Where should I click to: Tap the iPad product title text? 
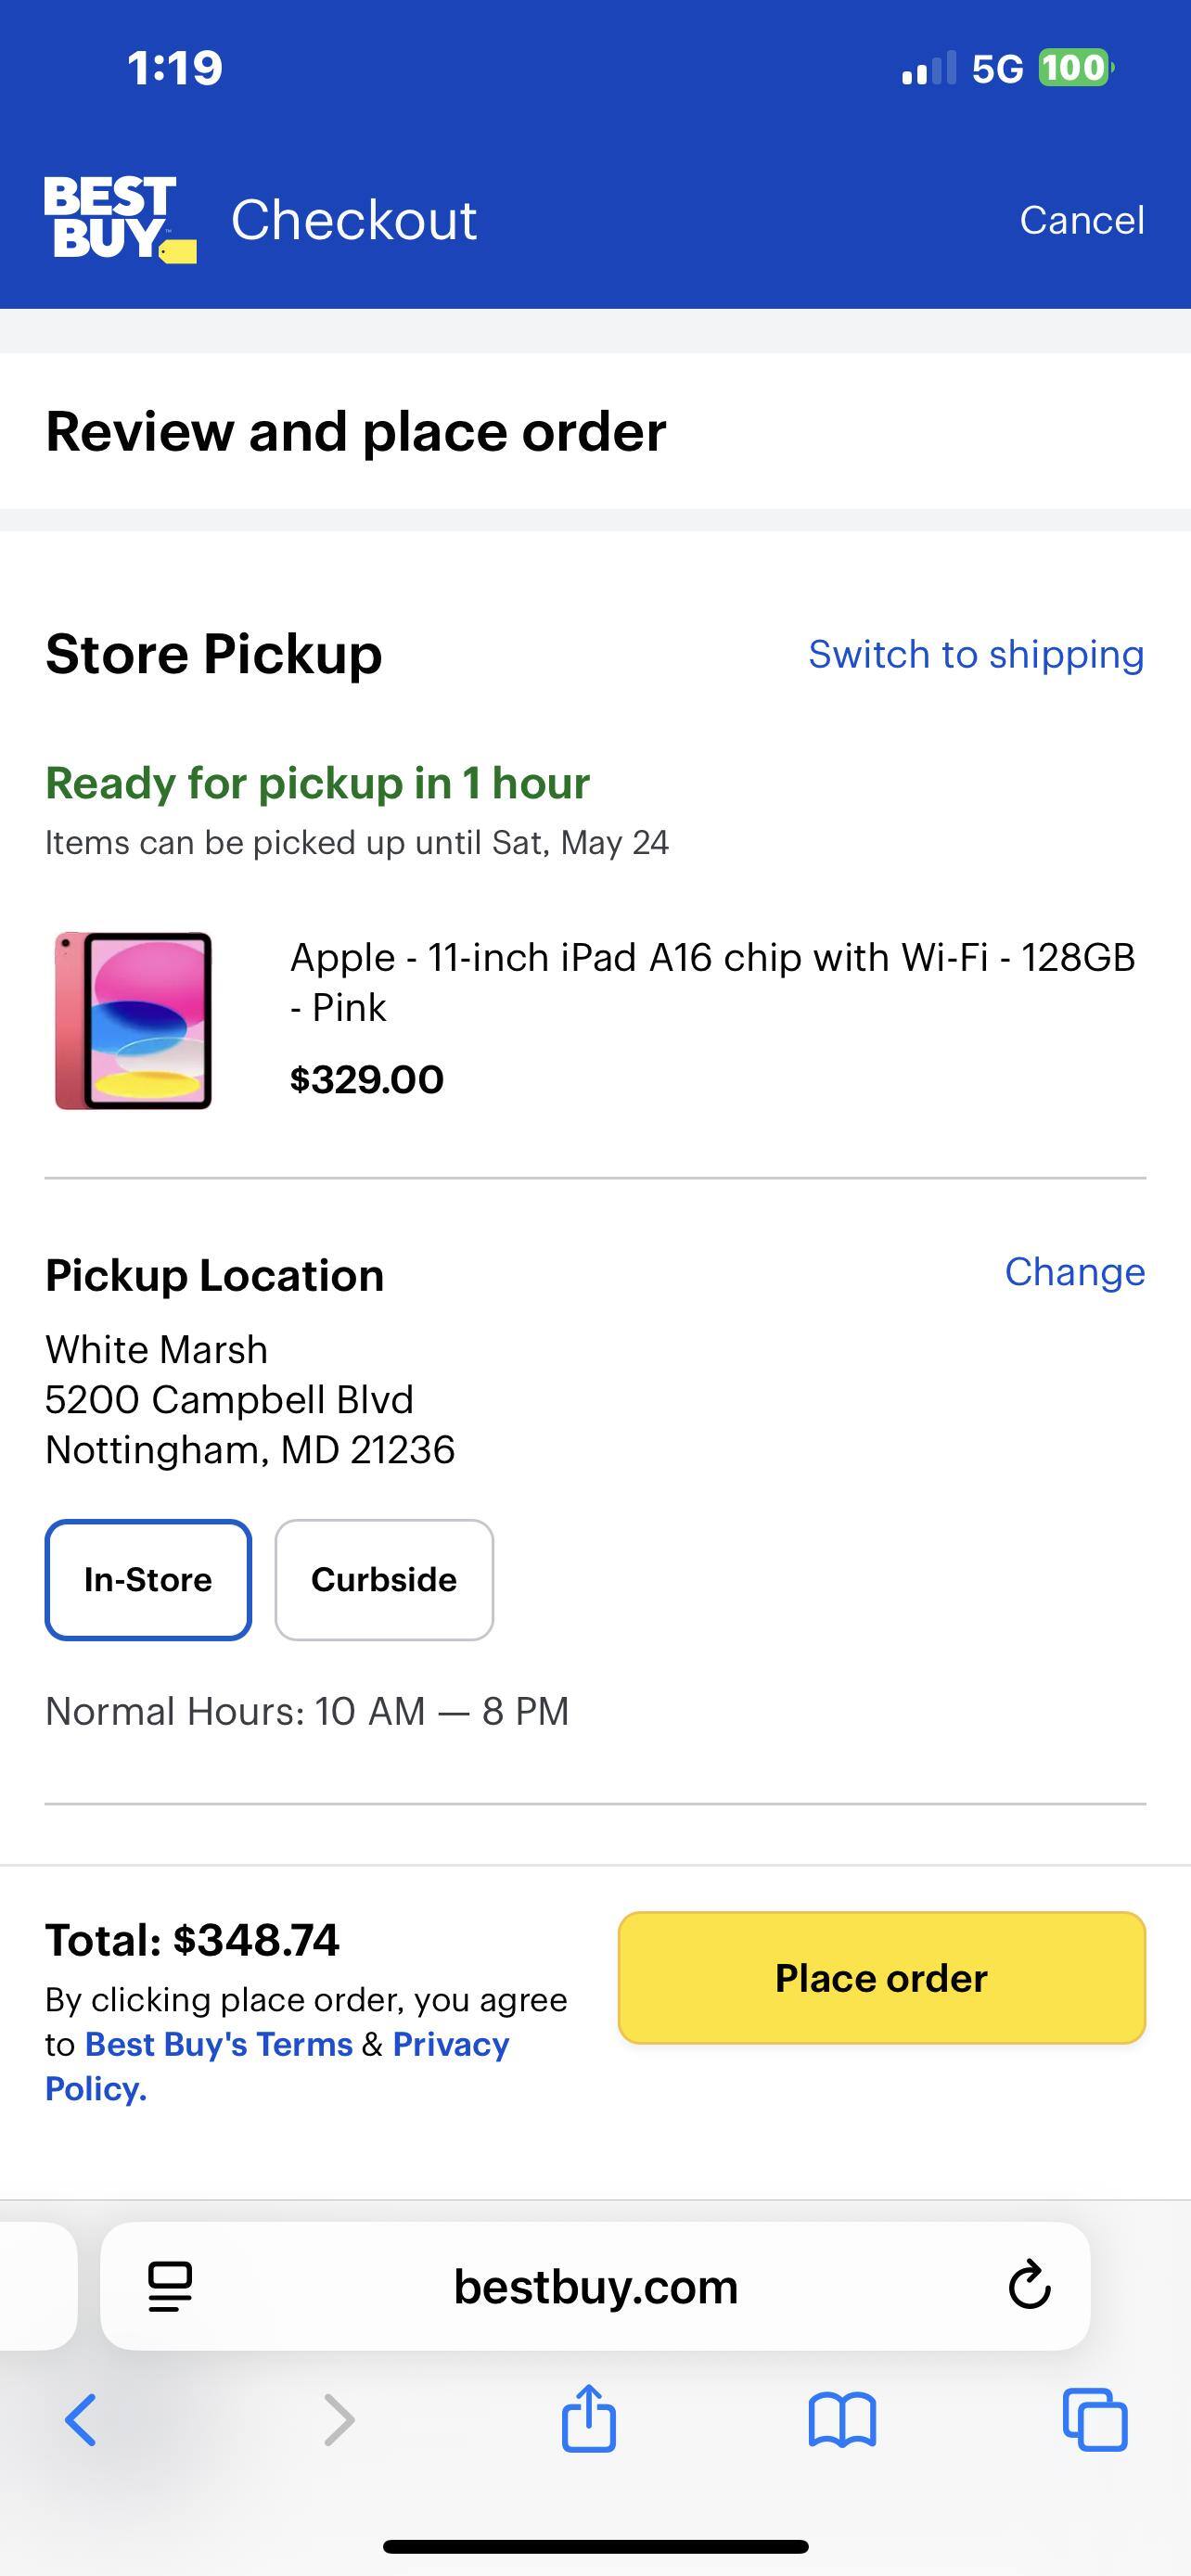point(712,981)
